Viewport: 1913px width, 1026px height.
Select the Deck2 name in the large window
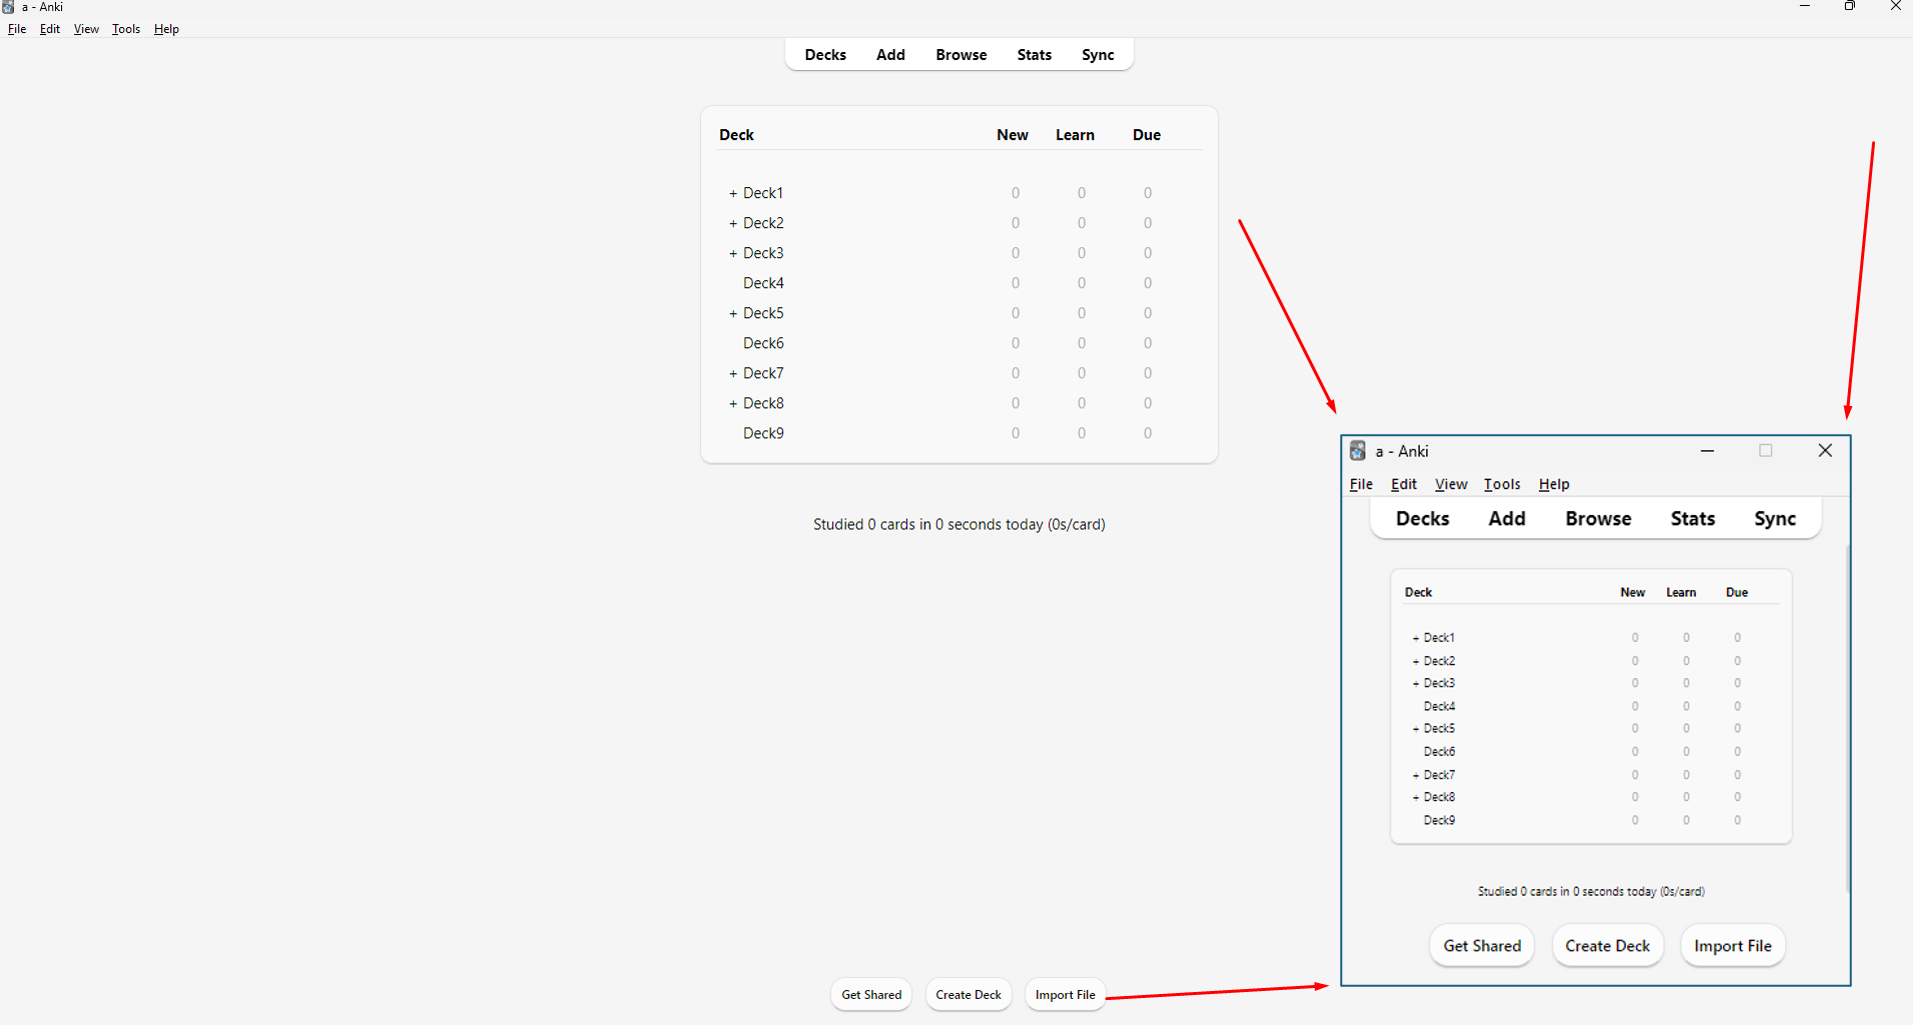coord(763,223)
